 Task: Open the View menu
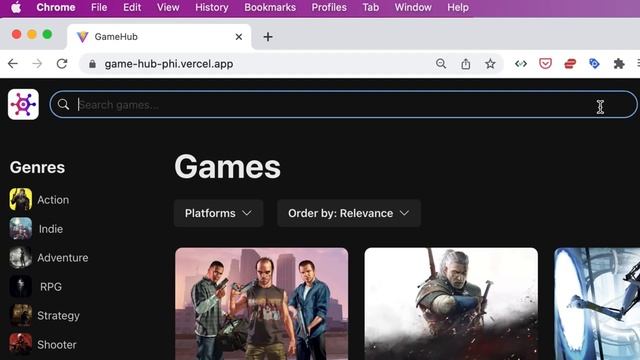tap(168, 7)
